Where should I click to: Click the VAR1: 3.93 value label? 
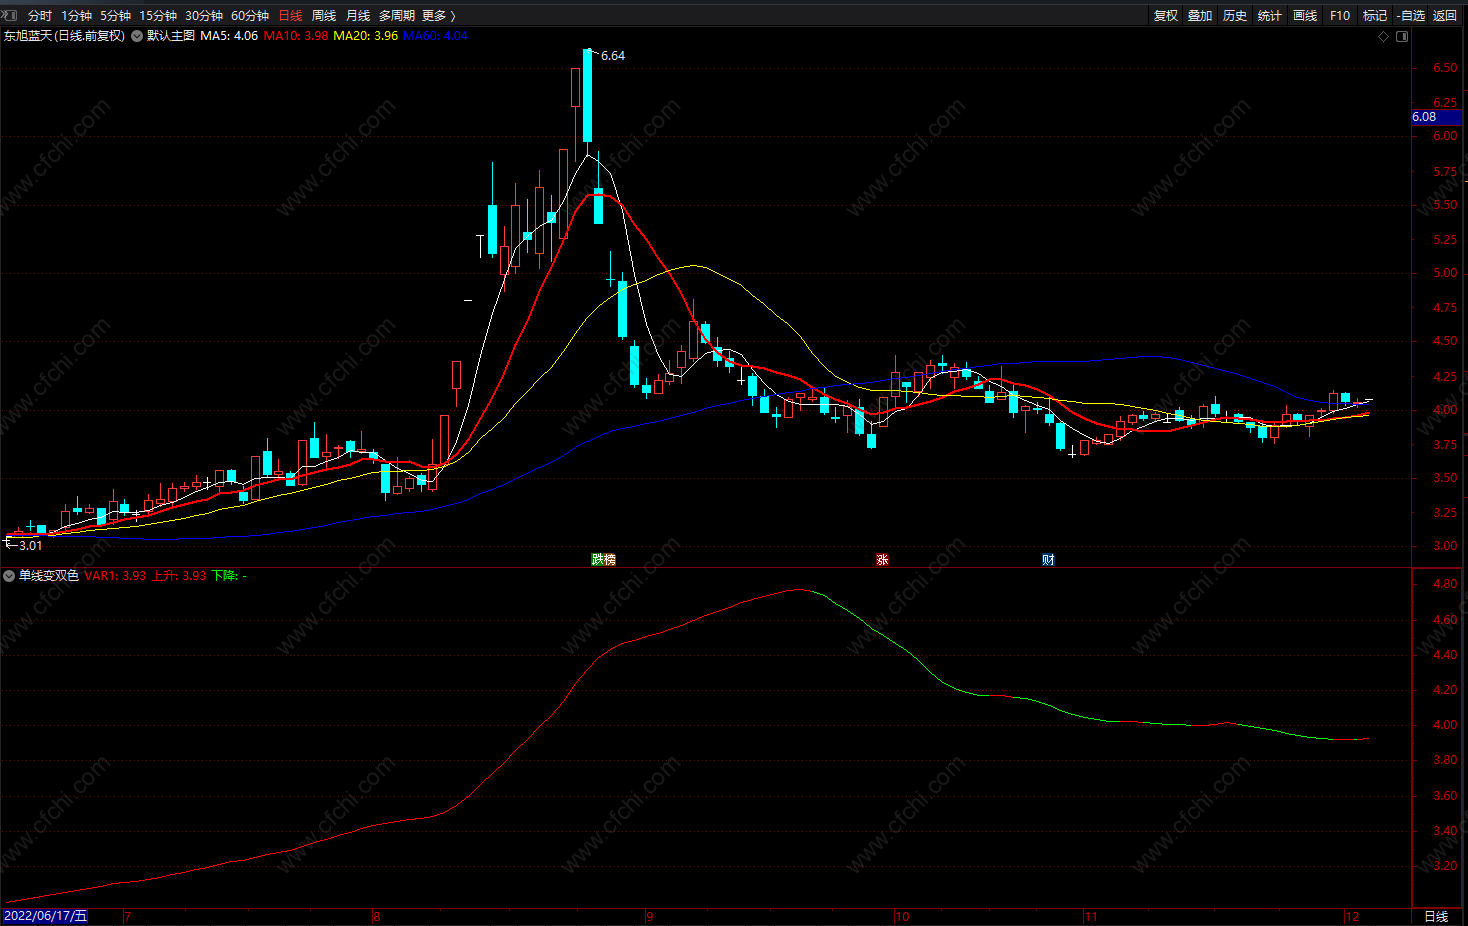point(115,576)
